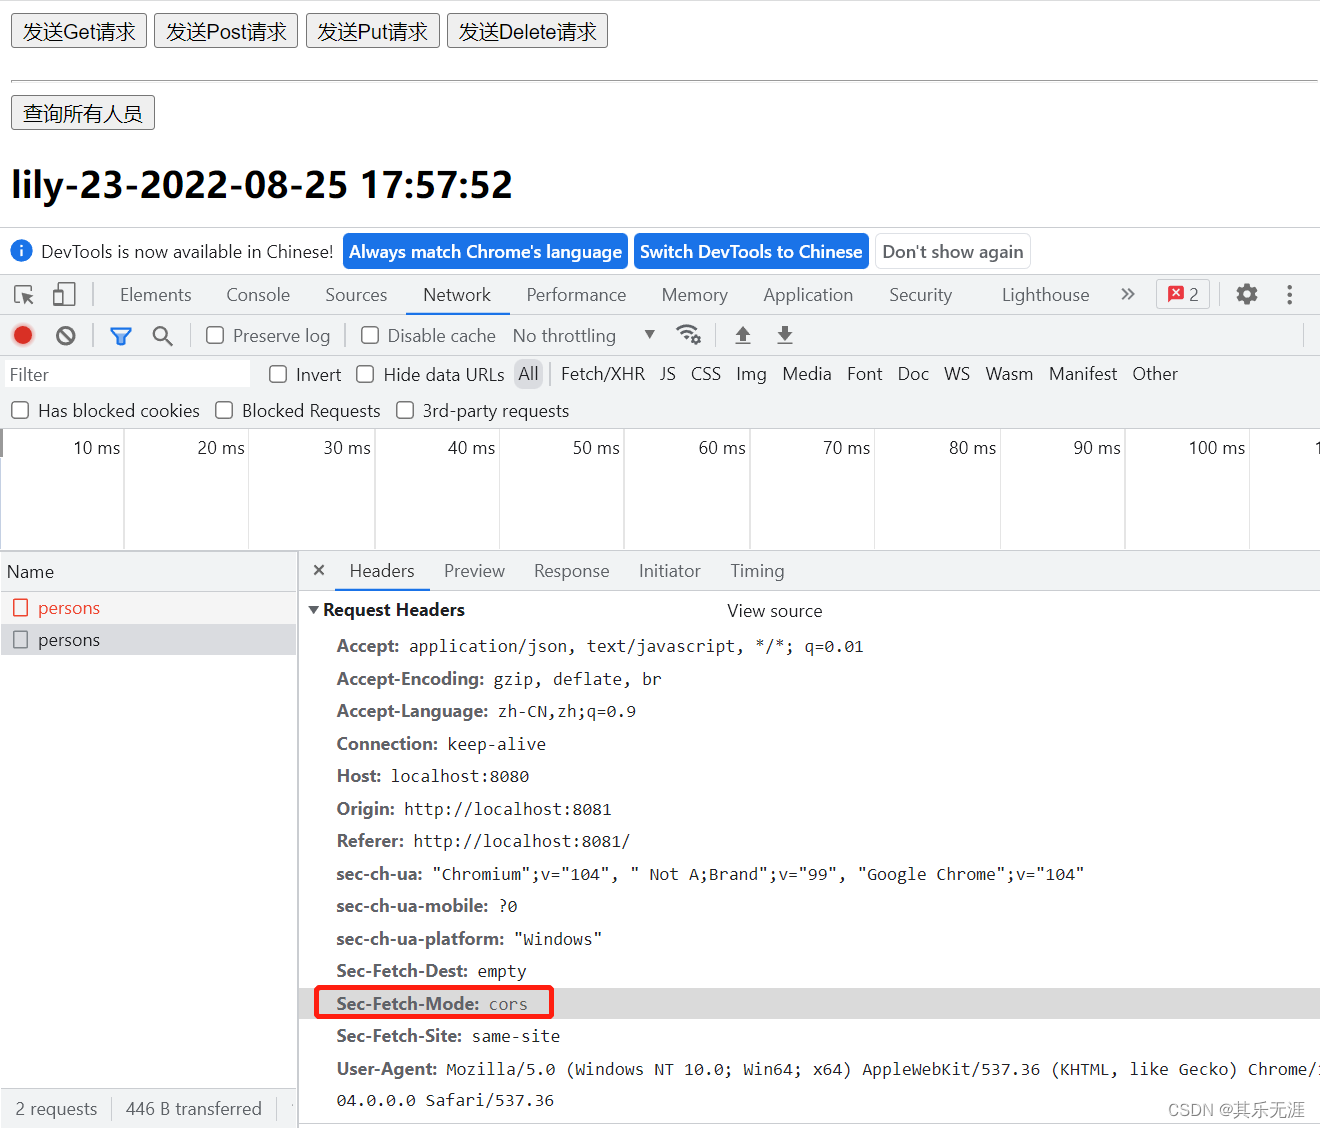Image resolution: width=1320 pixels, height=1128 pixels.
Task: Check the 3rd-party requests checkbox
Action: [405, 410]
